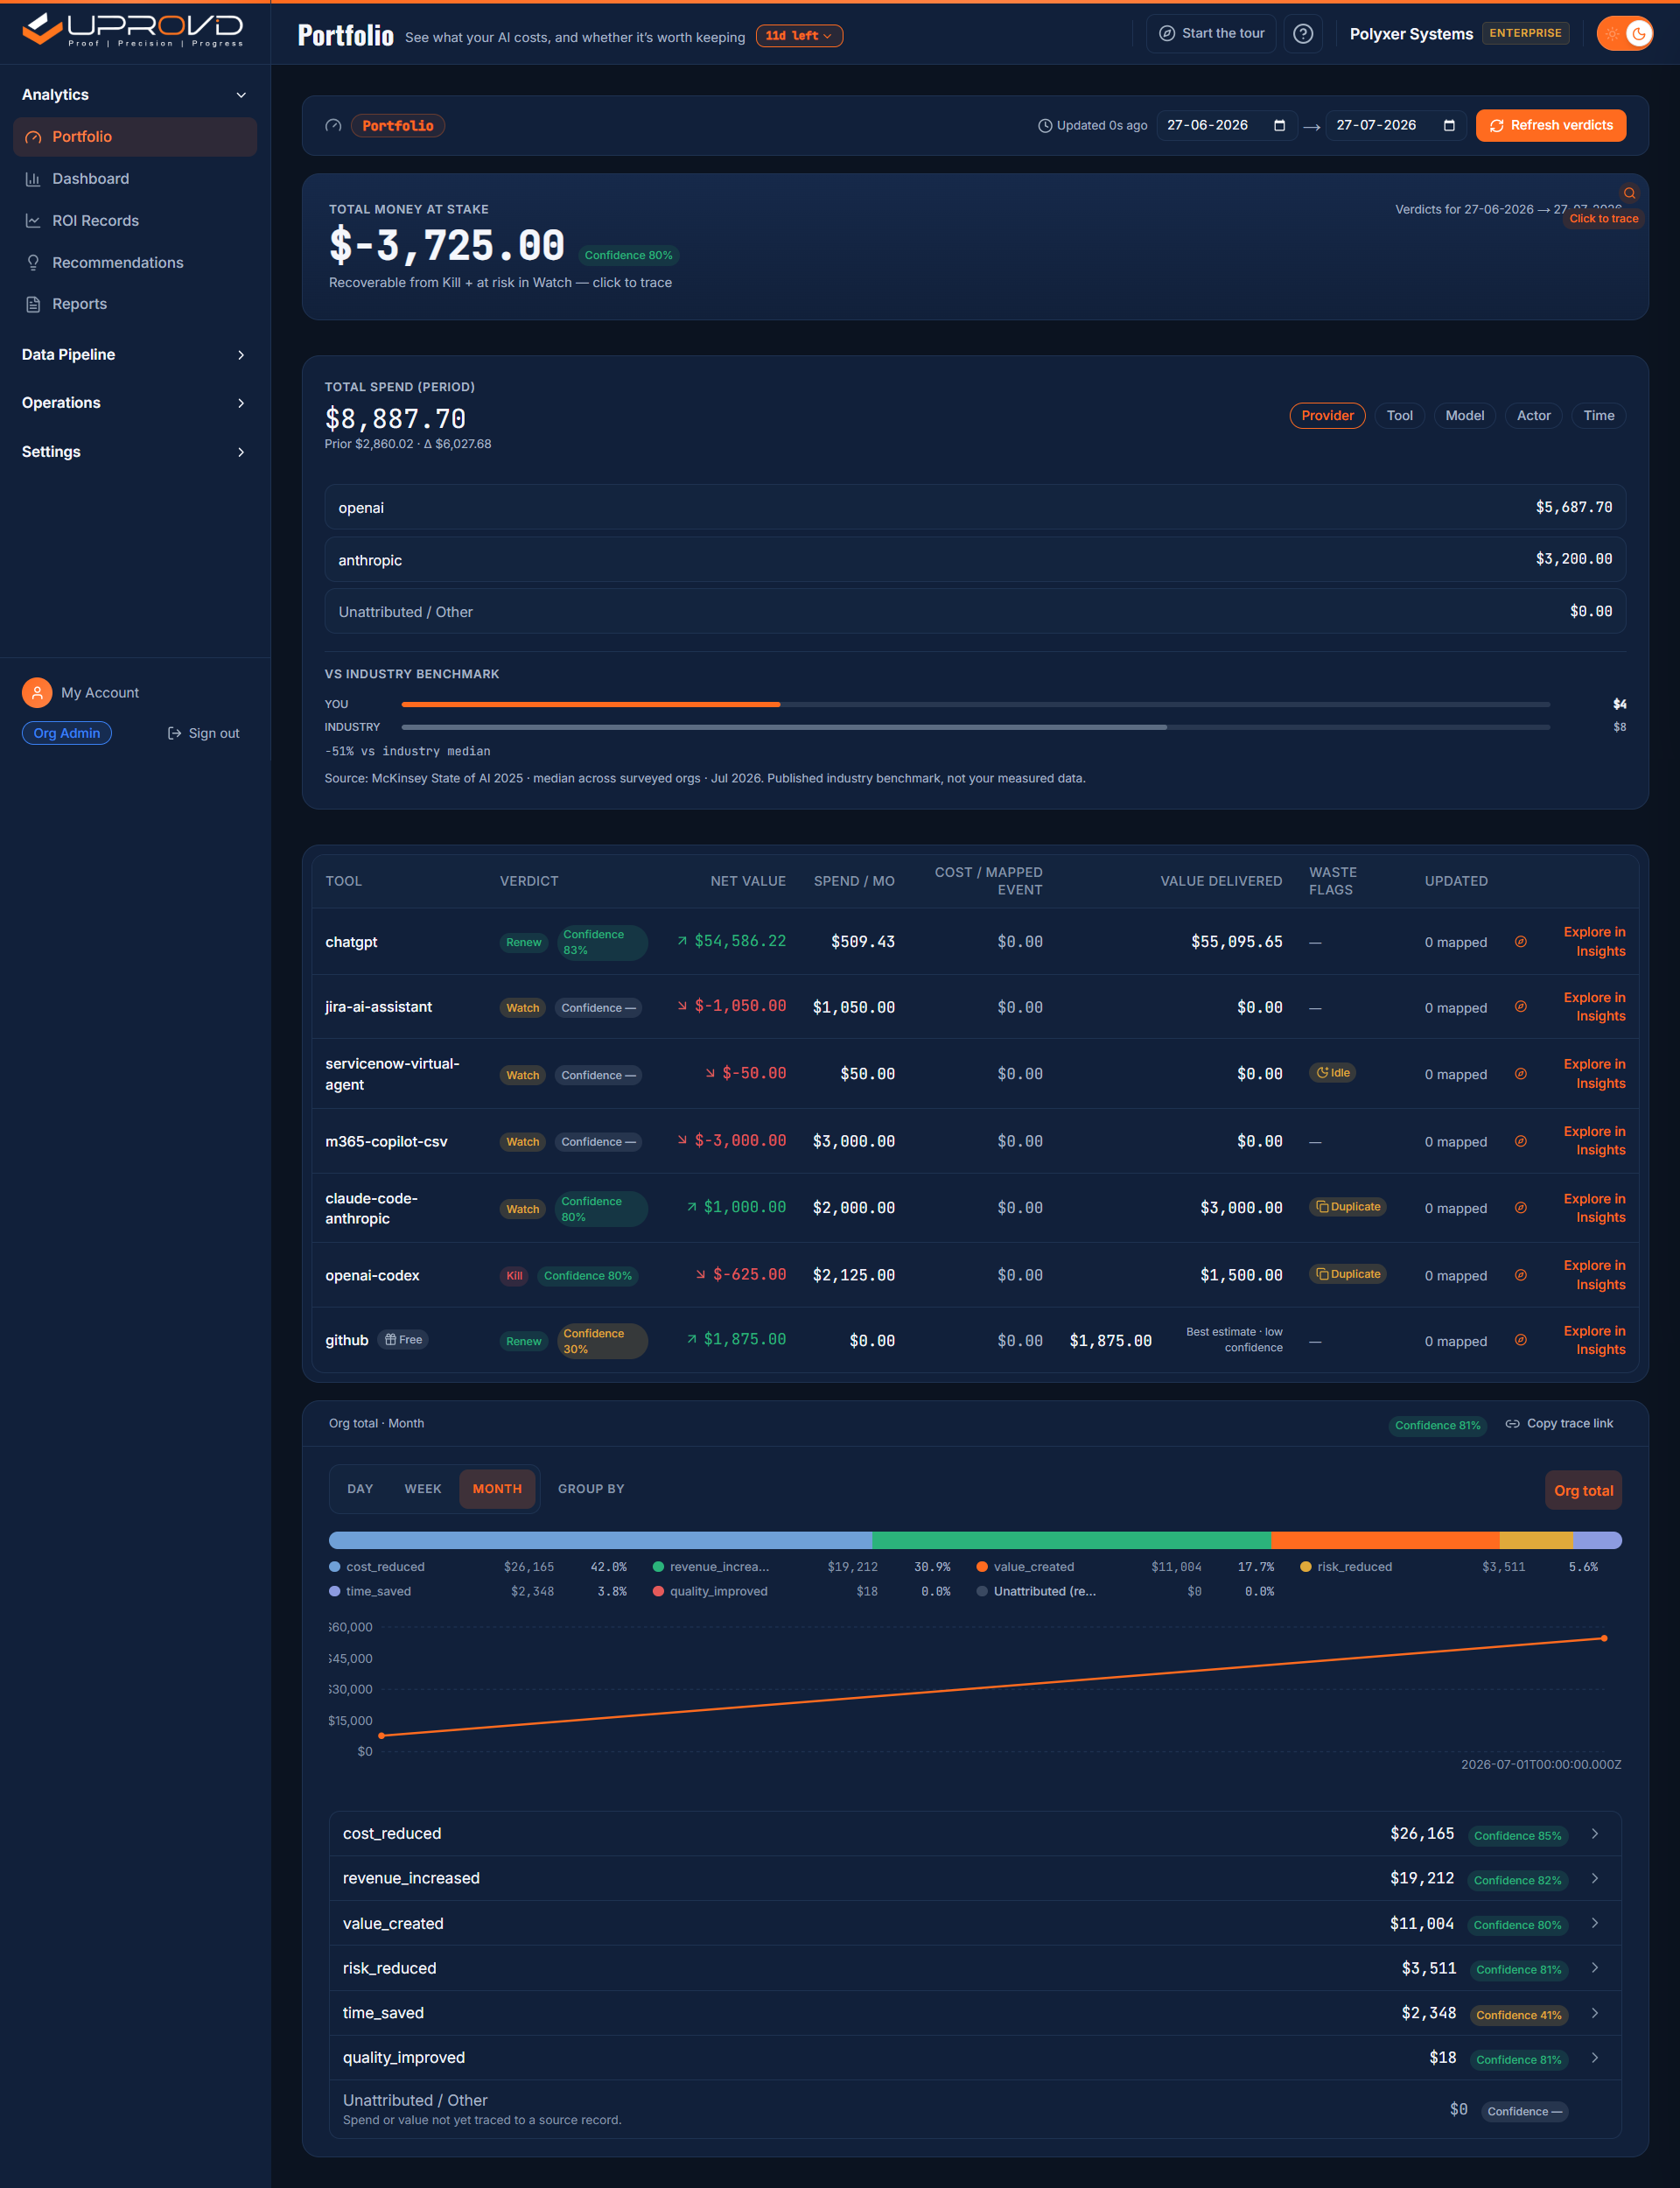Click the compass icon in jira-ai-assistant row
Viewport: 1680px width, 2188px height.
(x=1520, y=1007)
